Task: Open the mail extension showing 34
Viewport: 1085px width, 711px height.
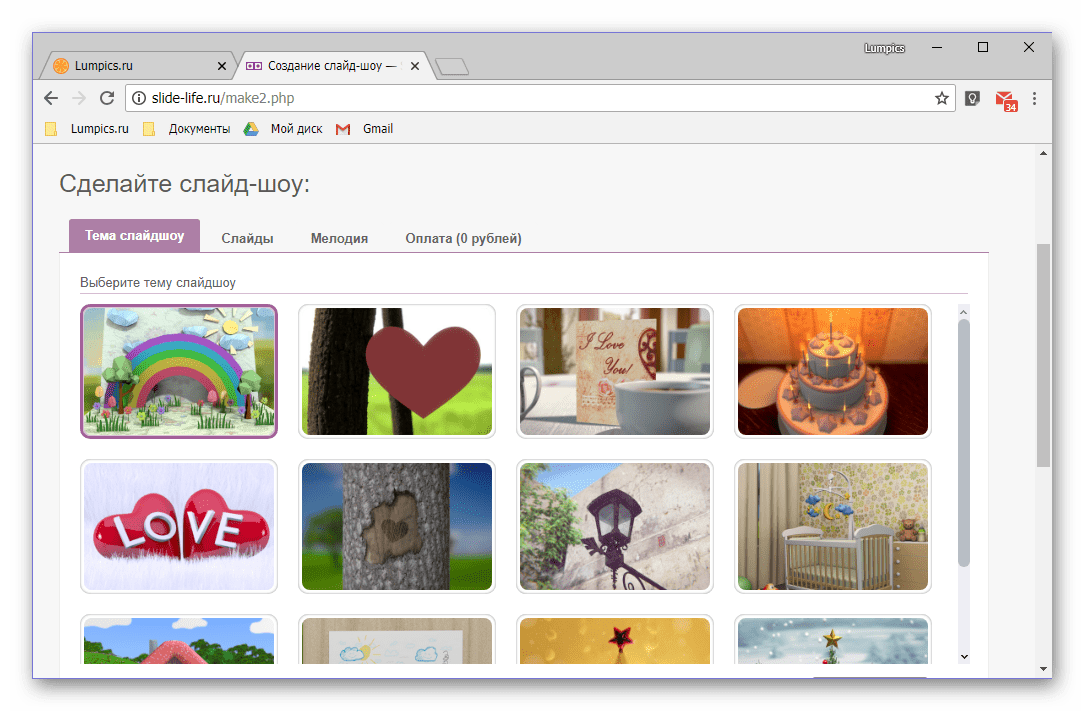Action: 1006,100
